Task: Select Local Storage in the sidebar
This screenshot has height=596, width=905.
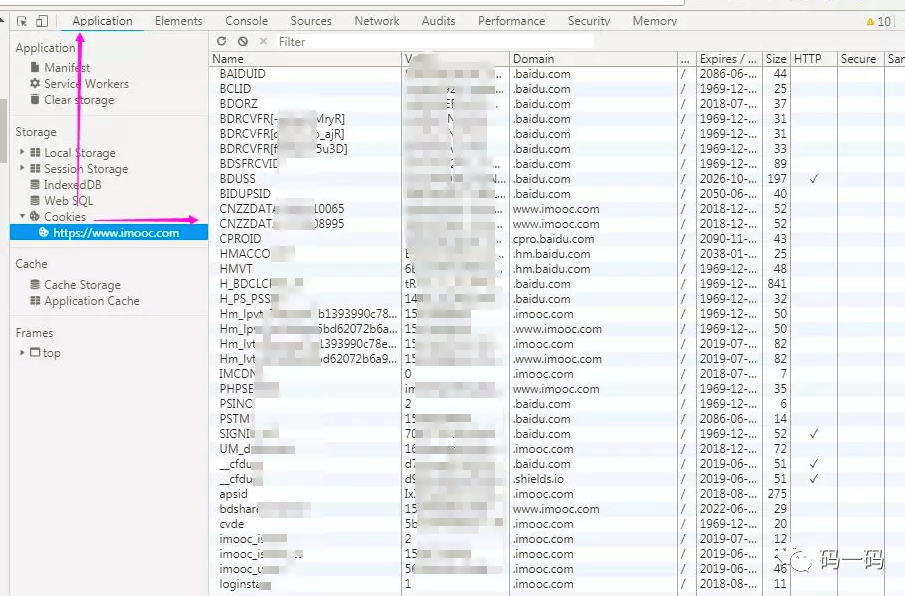Action: pyautogui.click(x=80, y=153)
